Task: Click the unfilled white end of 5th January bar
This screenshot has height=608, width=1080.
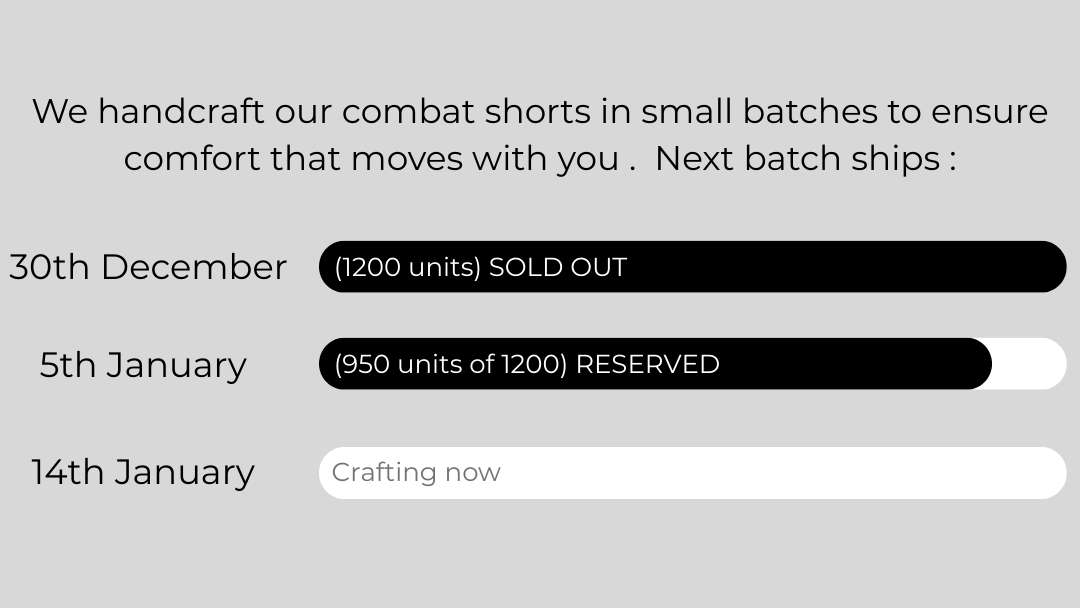Action: click(1030, 364)
